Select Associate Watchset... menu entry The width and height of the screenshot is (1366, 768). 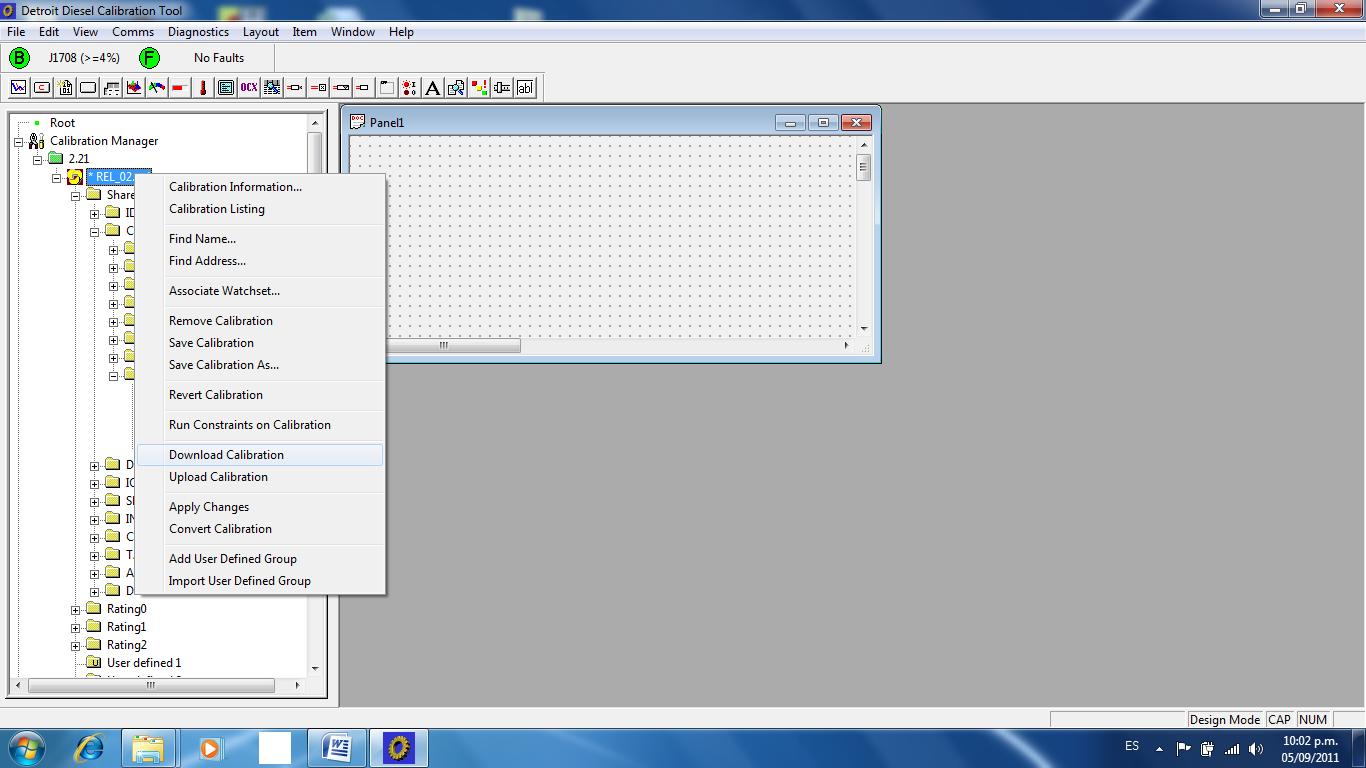pyautogui.click(x=260, y=291)
